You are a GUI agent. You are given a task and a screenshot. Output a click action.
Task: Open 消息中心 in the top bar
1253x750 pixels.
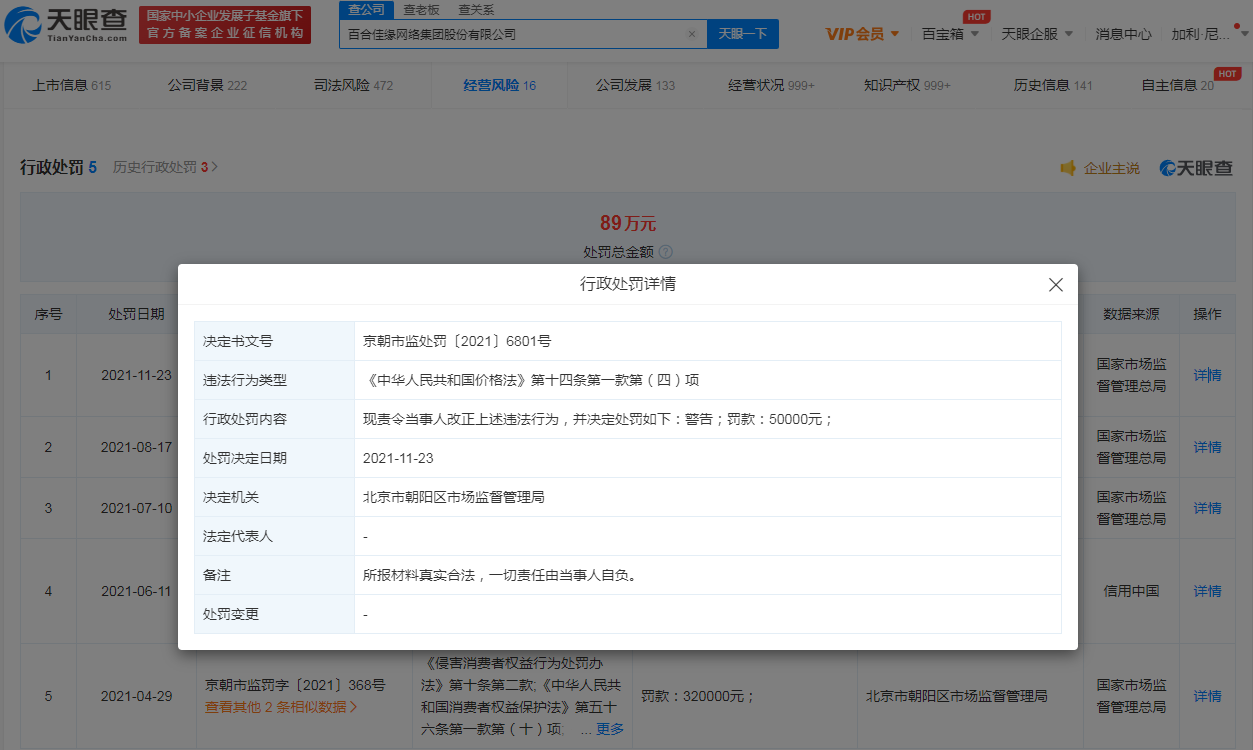[1123, 34]
